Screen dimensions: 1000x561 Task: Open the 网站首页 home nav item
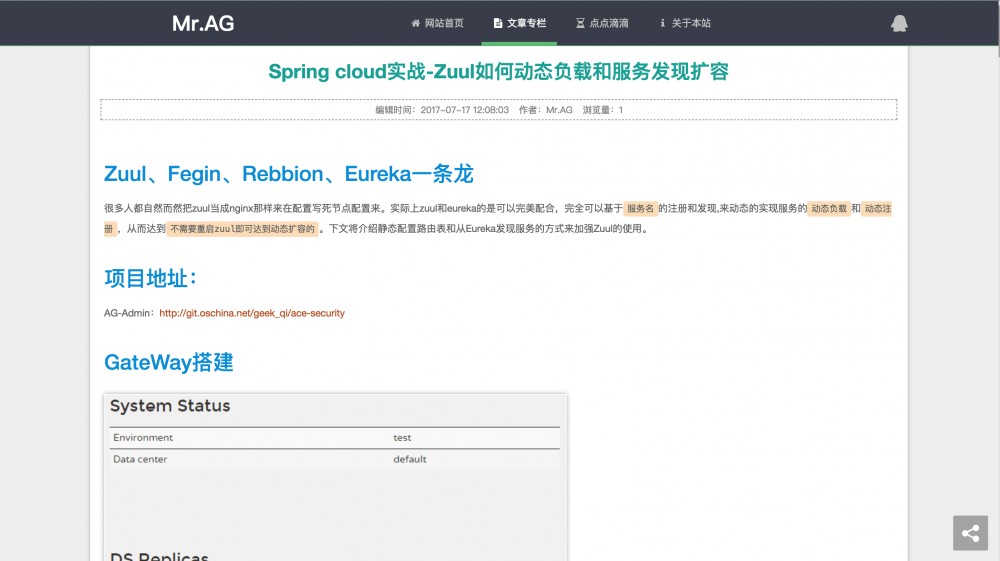pyautogui.click(x=438, y=23)
